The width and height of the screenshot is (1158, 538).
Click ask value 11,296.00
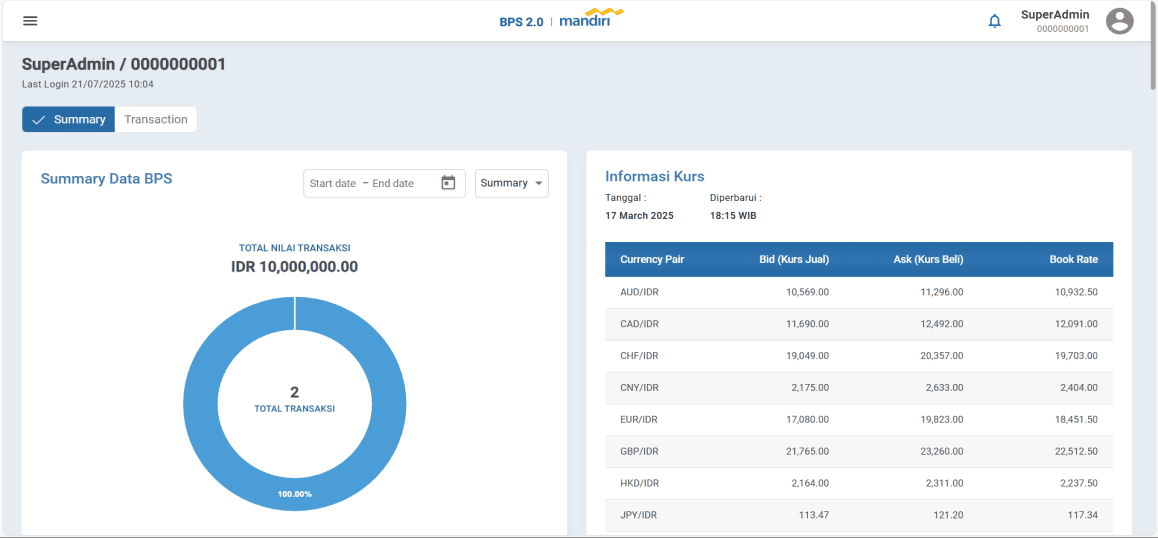pos(942,292)
